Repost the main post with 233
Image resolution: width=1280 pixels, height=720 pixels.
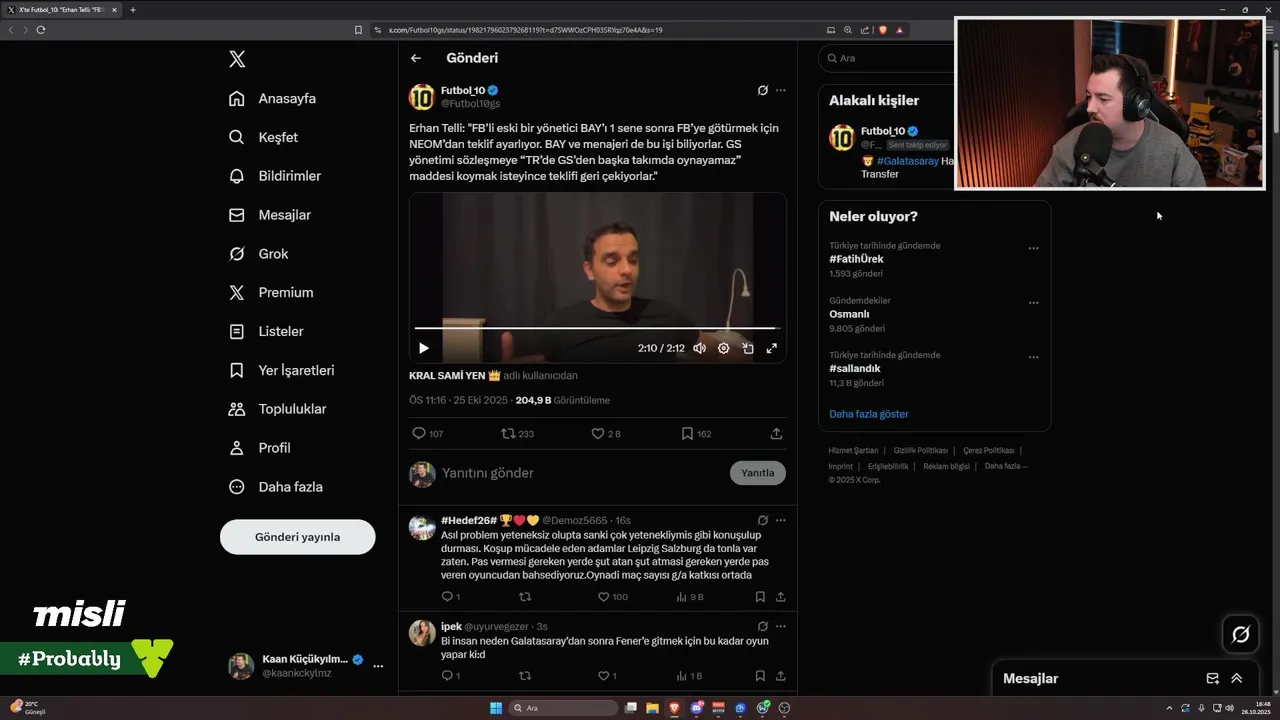518,434
